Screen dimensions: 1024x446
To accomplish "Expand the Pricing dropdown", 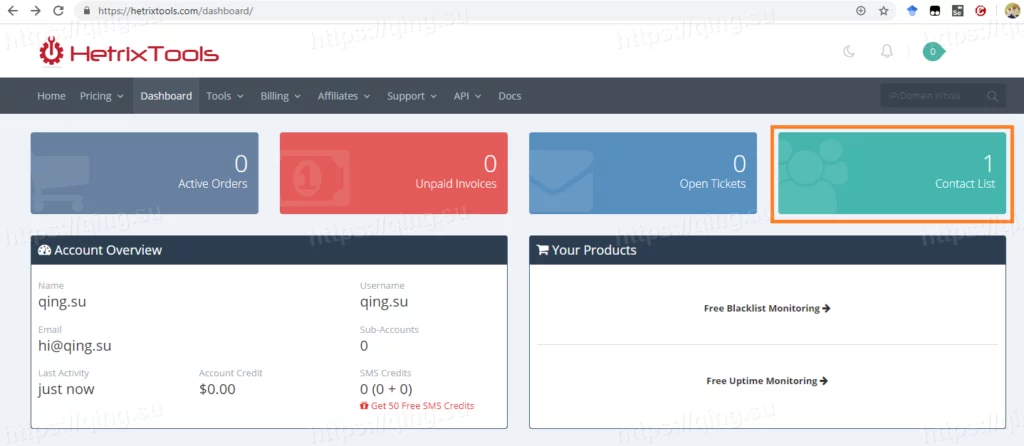I will [101, 96].
